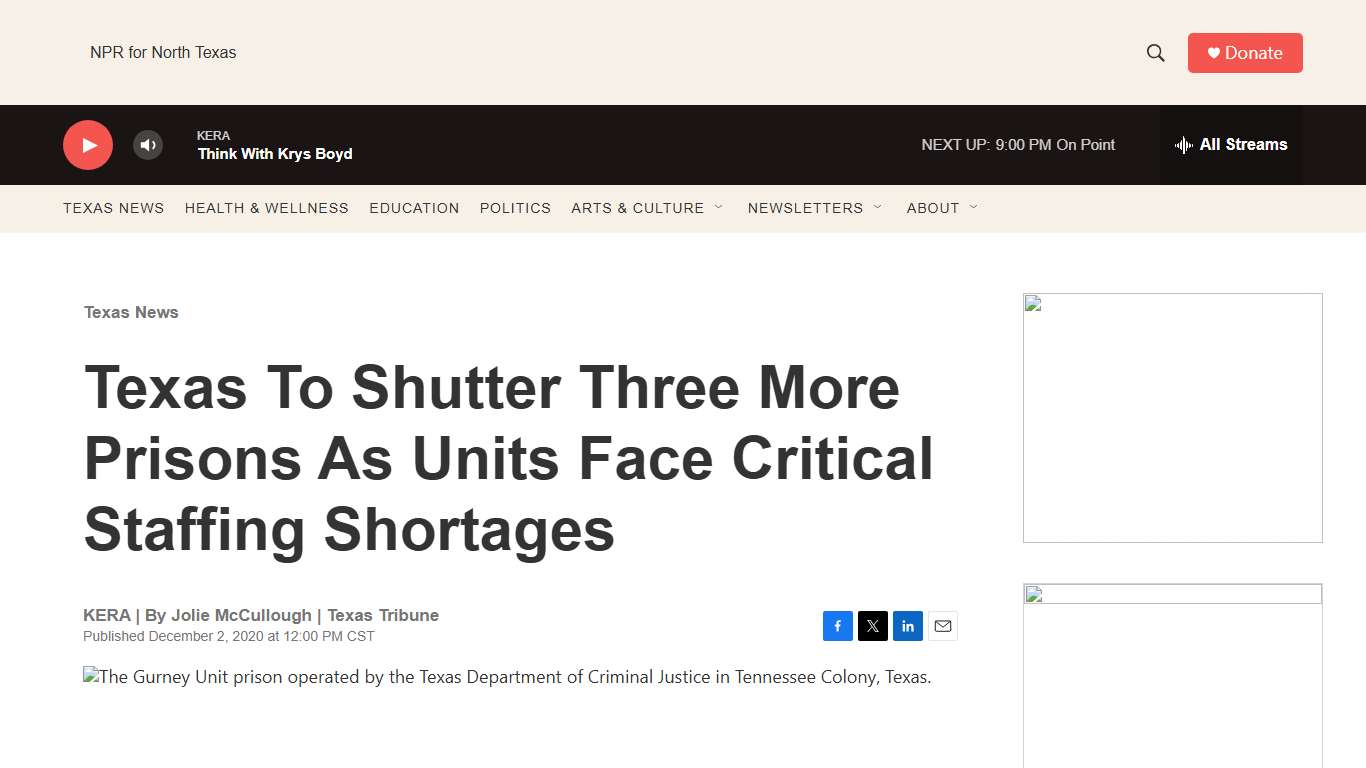The image size is (1366, 768).
Task: Visit the NPR for North Texas home link
Action: pyautogui.click(x=163, y=52)
